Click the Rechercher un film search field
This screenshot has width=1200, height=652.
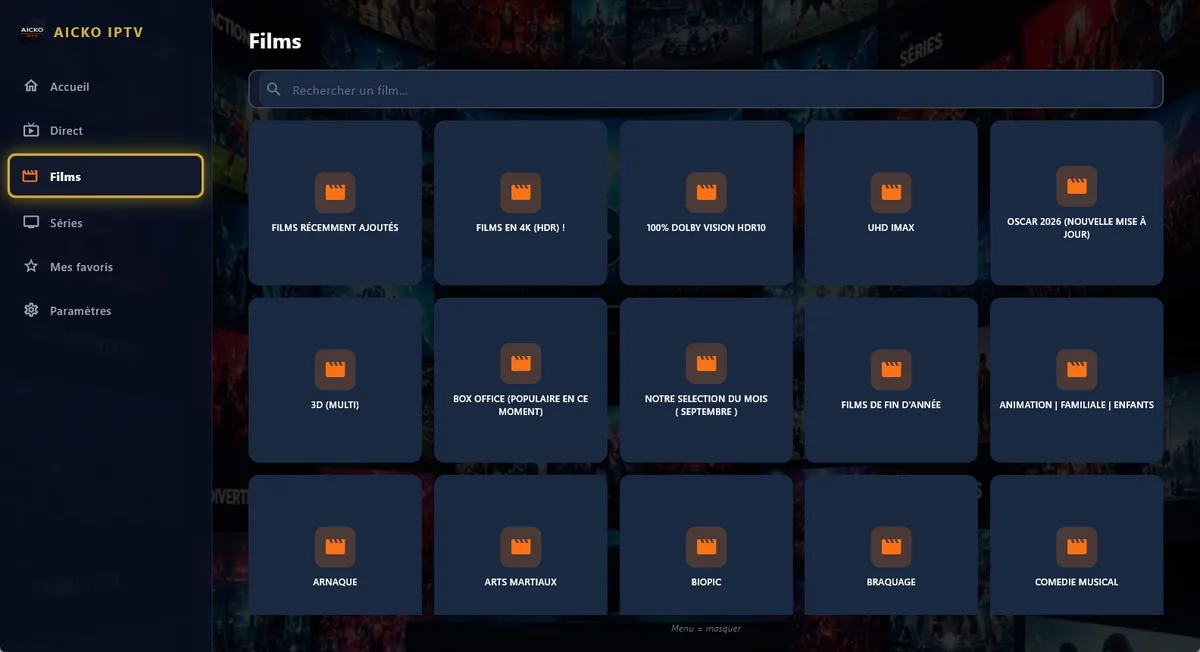(706, 90)
